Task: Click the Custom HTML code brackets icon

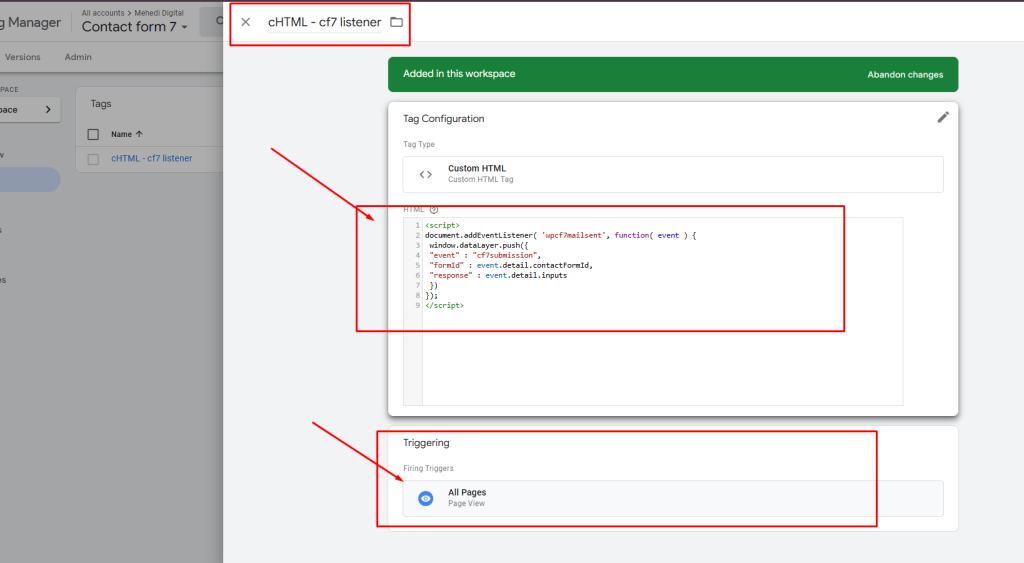Action: click(x=426, y=174)
